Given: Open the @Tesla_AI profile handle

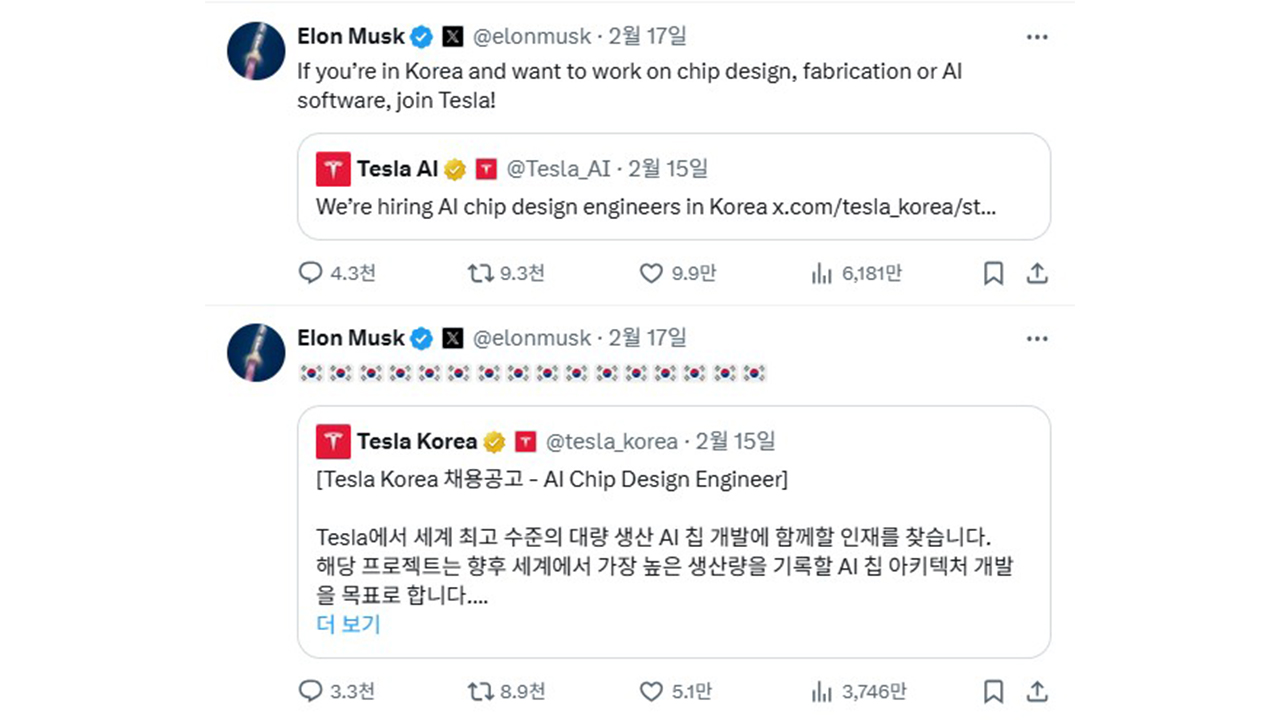Looking at the screenshot, I should pos(558,169).
